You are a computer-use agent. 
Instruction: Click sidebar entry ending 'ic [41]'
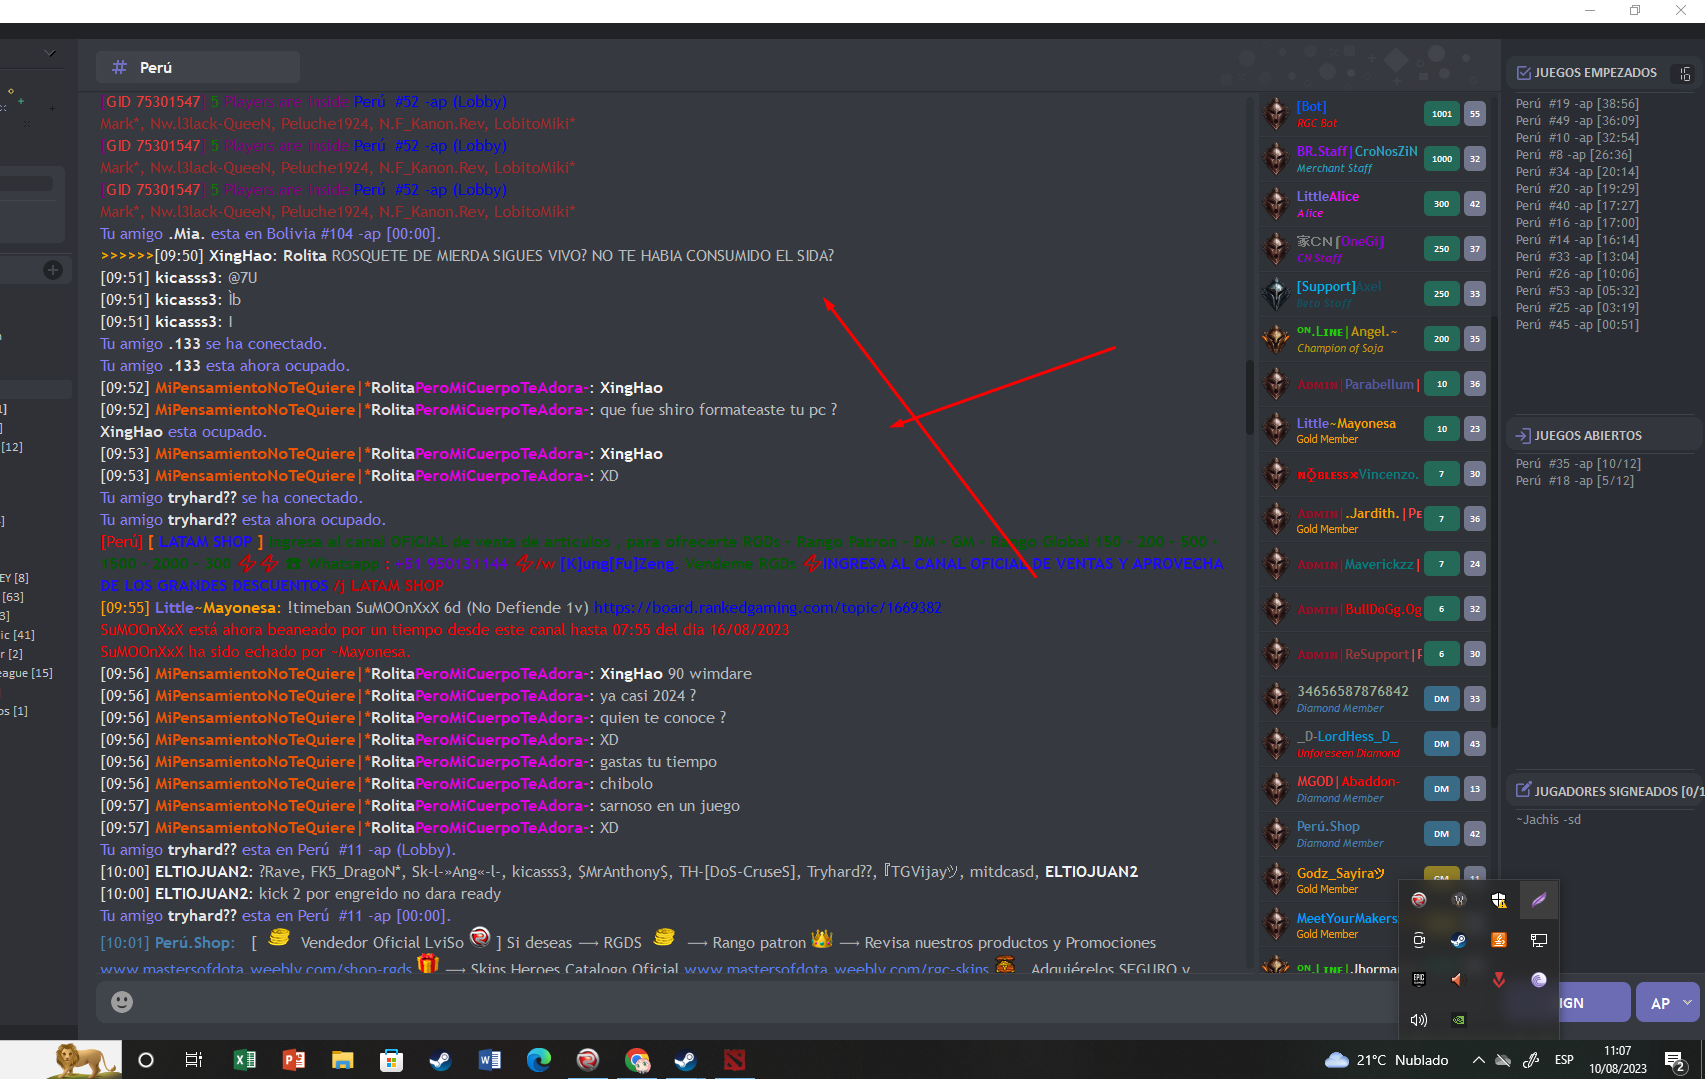click(18, 635)
